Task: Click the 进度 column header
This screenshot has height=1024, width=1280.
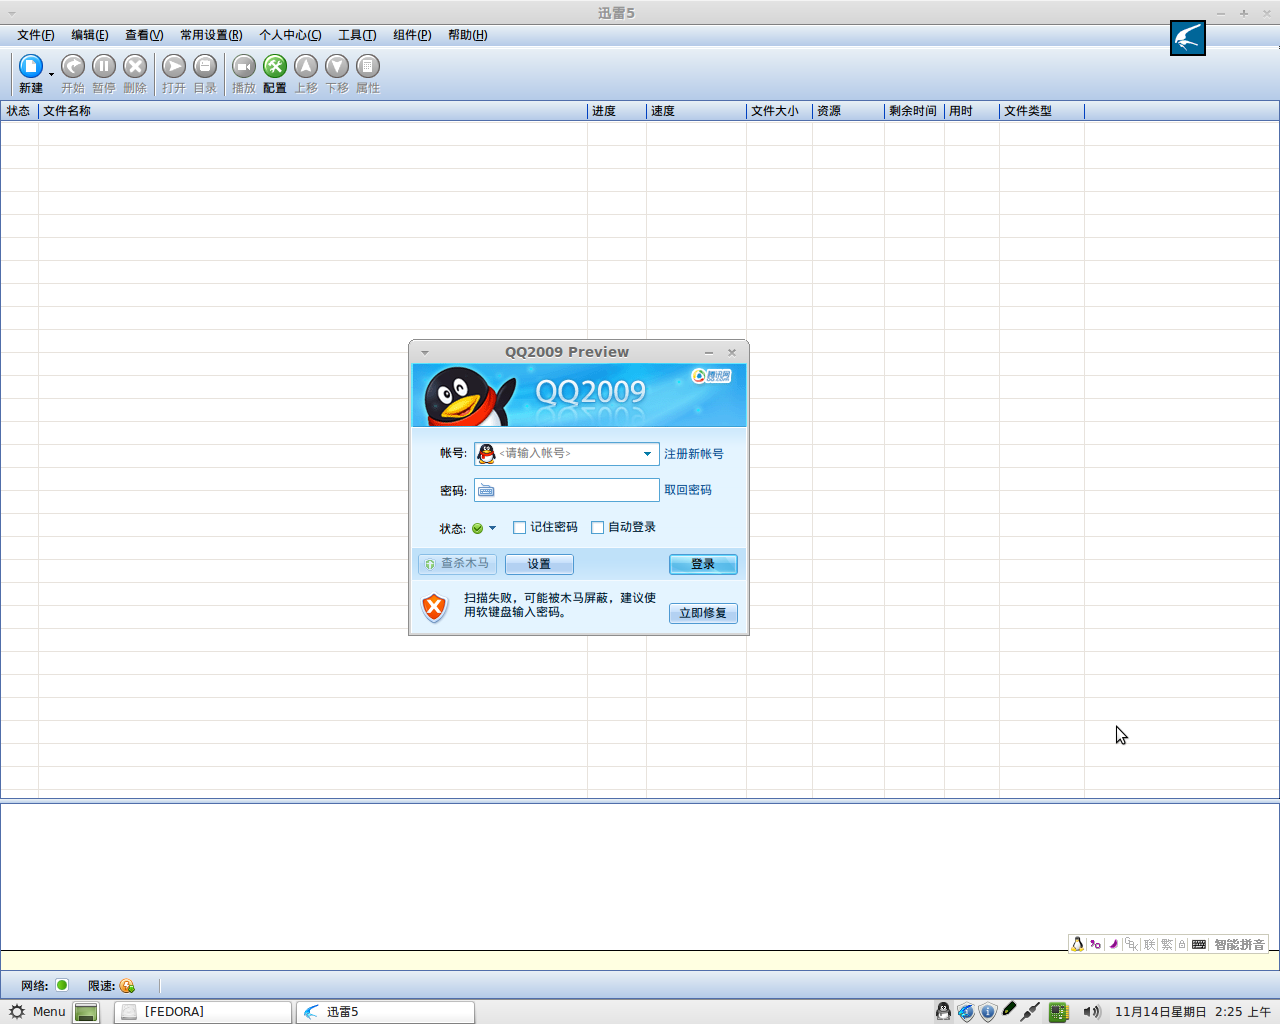Action: coord(617,111)
